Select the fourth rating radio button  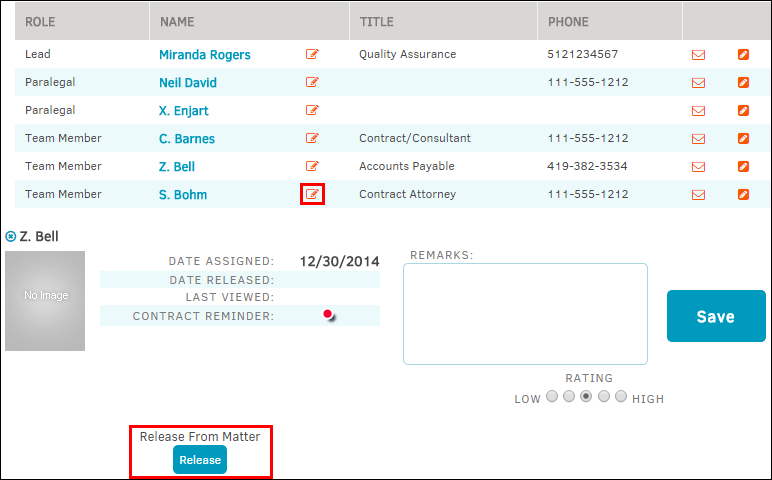click(x=604, y=396)
